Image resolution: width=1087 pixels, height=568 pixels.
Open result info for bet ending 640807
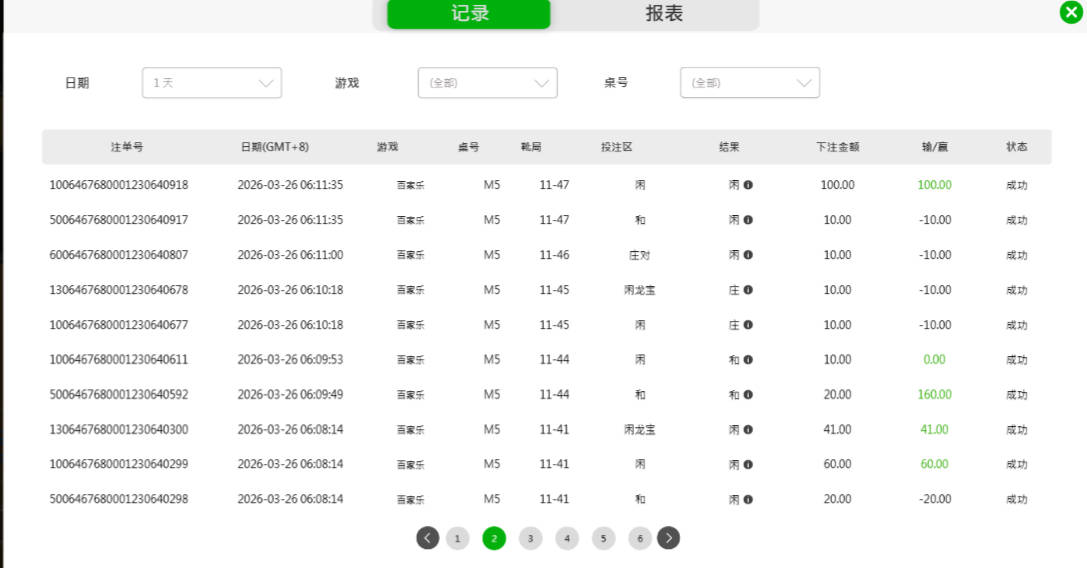pos(748,255)
